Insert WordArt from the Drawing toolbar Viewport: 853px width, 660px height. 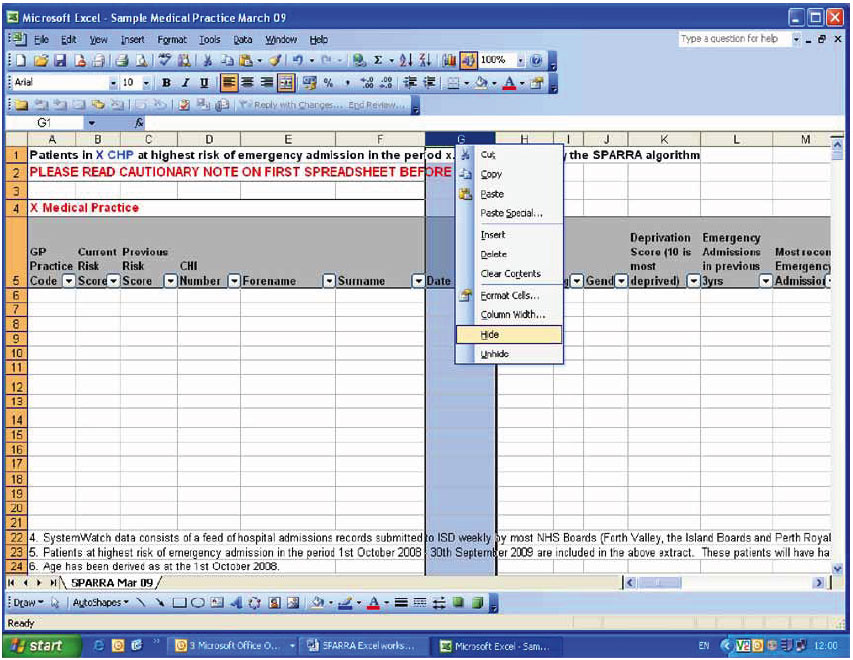point(236,603)
